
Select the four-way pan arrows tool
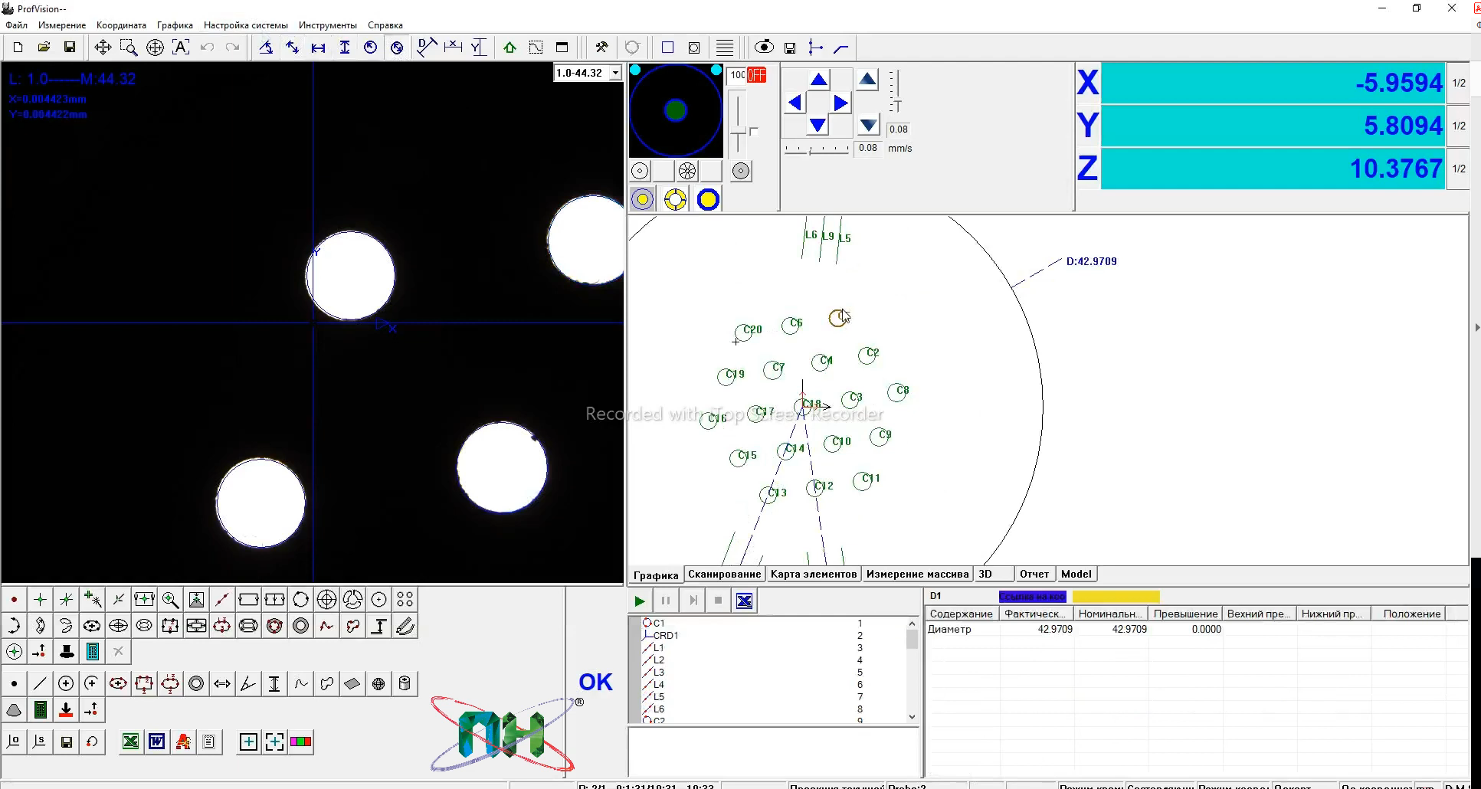point(103,47)
